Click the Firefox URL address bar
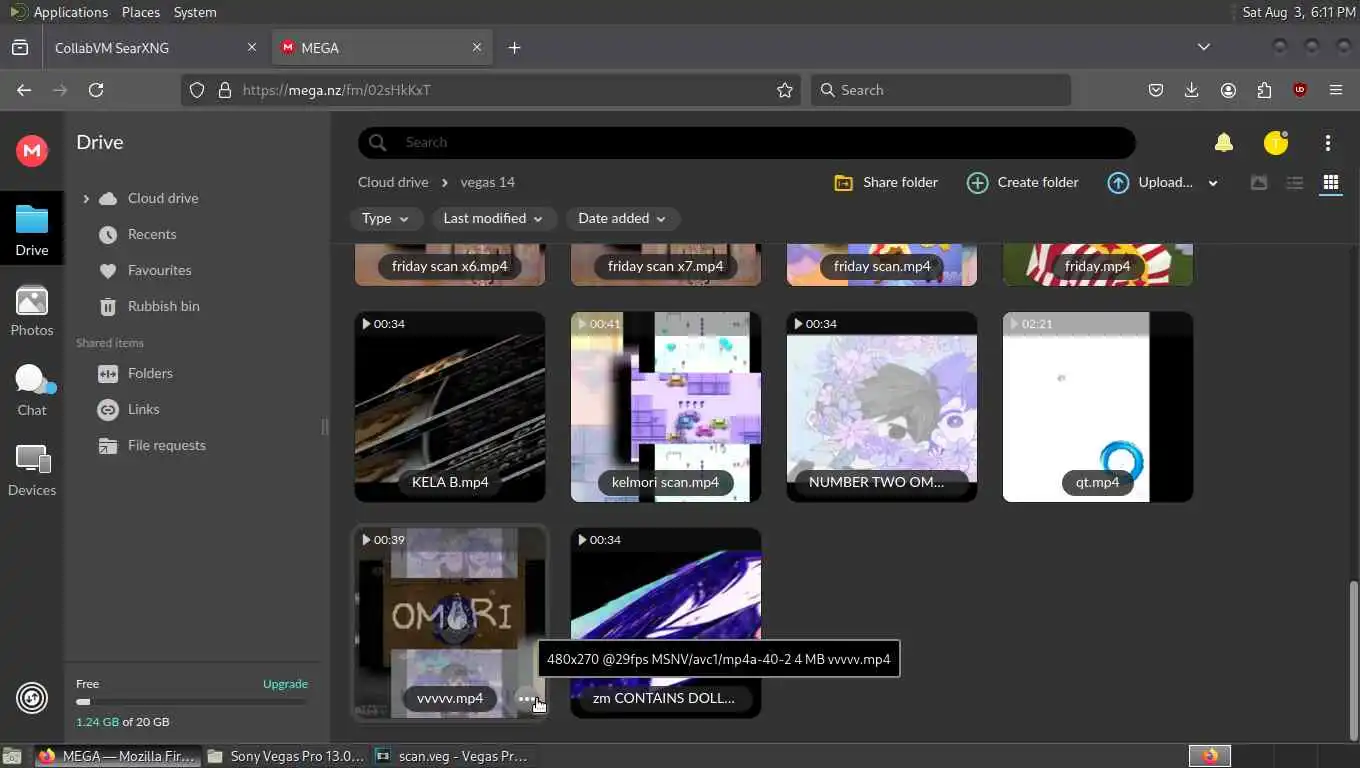The height and width of the screenshot is (768, 1360). (x=490, y=90)
